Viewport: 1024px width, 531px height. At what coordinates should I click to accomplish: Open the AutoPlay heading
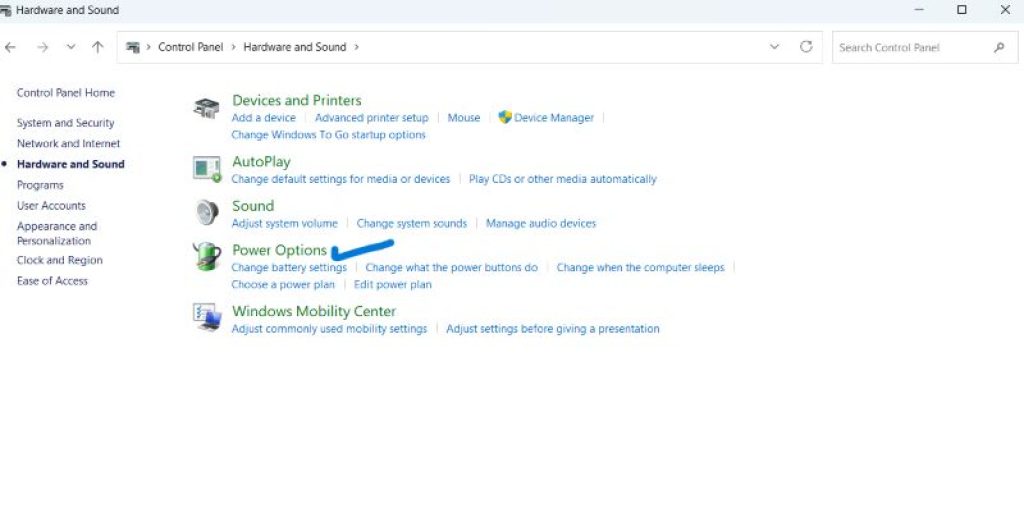[261, 161]
